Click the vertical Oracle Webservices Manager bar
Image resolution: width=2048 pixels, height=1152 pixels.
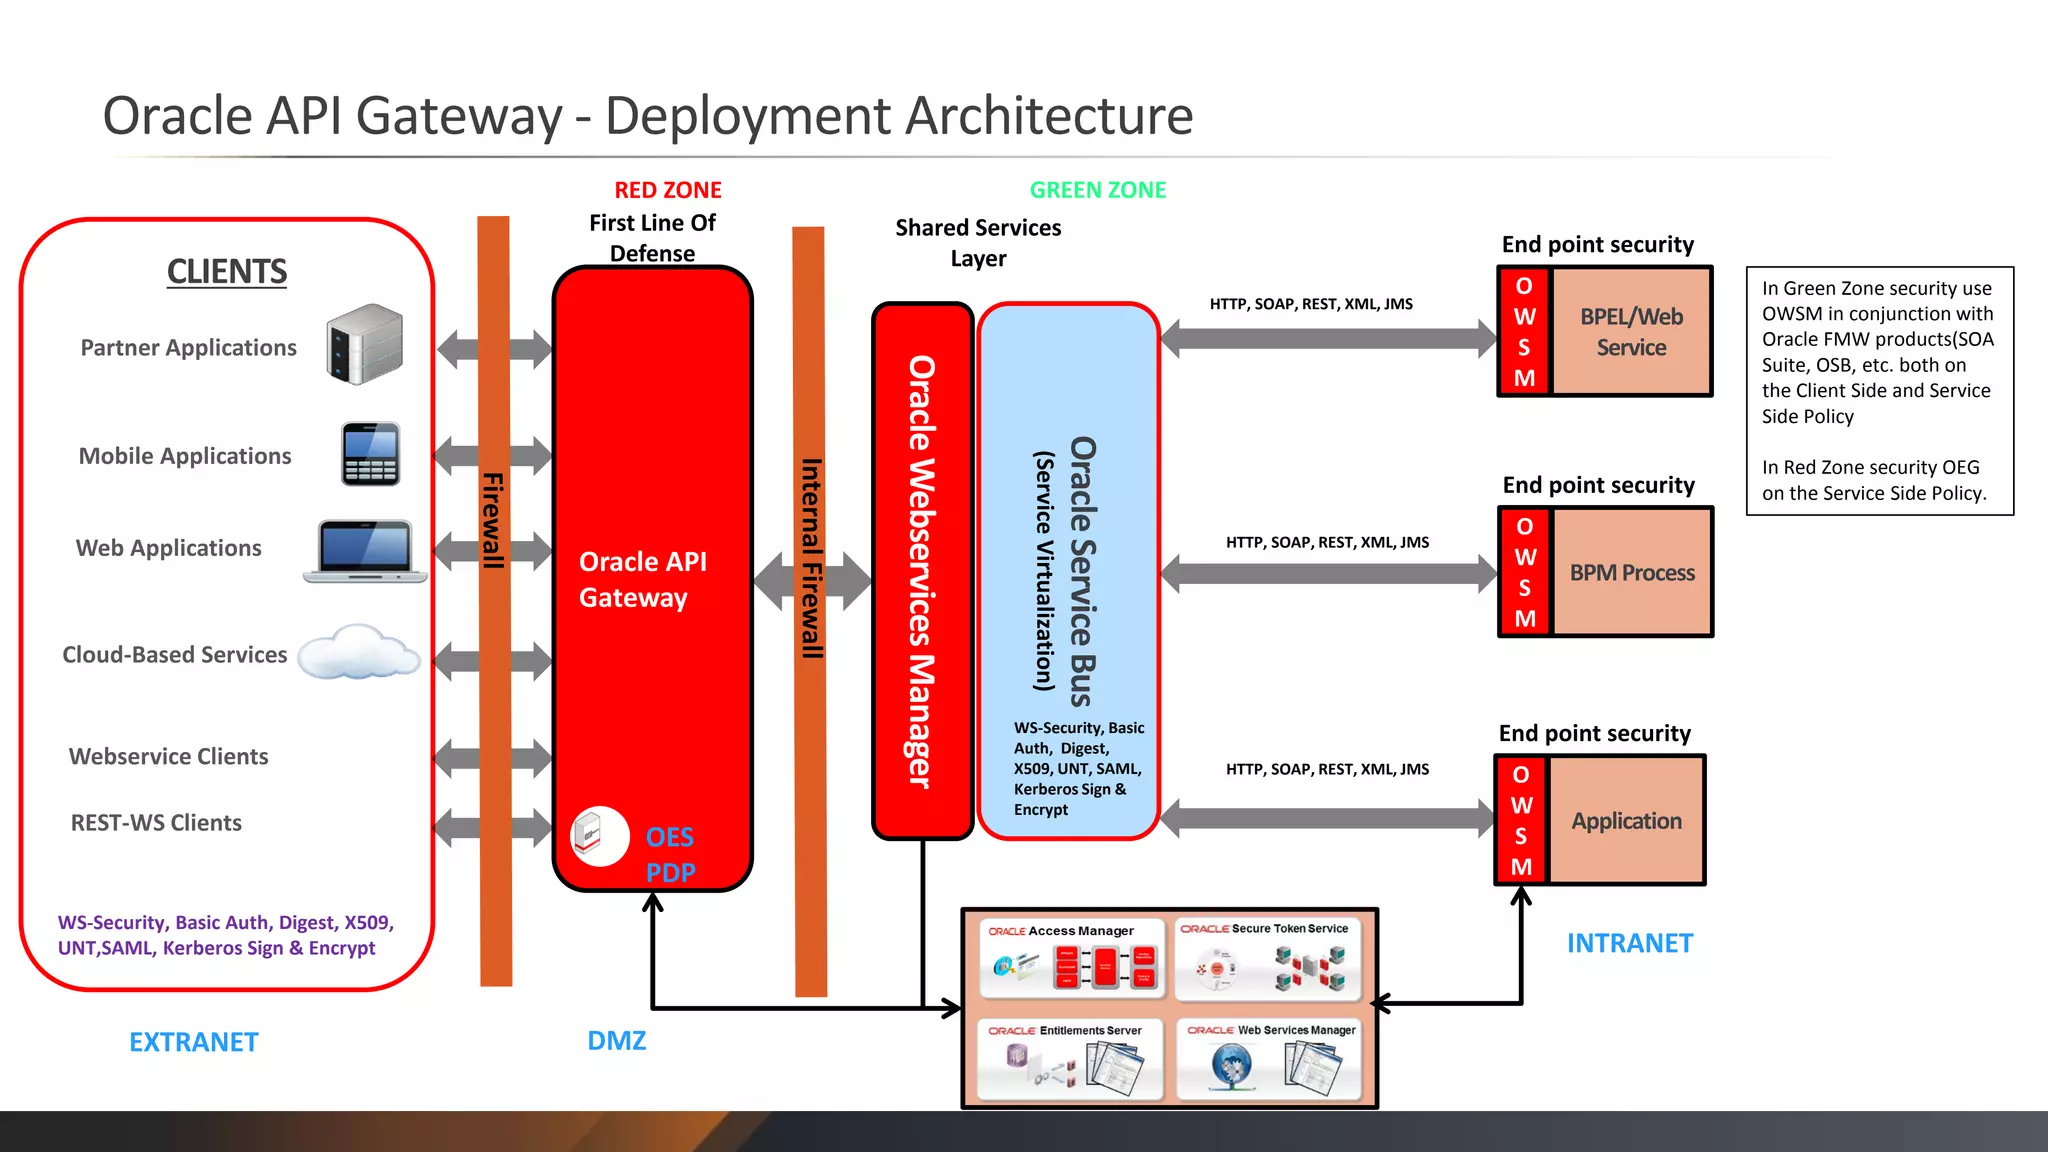pos(922,570)
